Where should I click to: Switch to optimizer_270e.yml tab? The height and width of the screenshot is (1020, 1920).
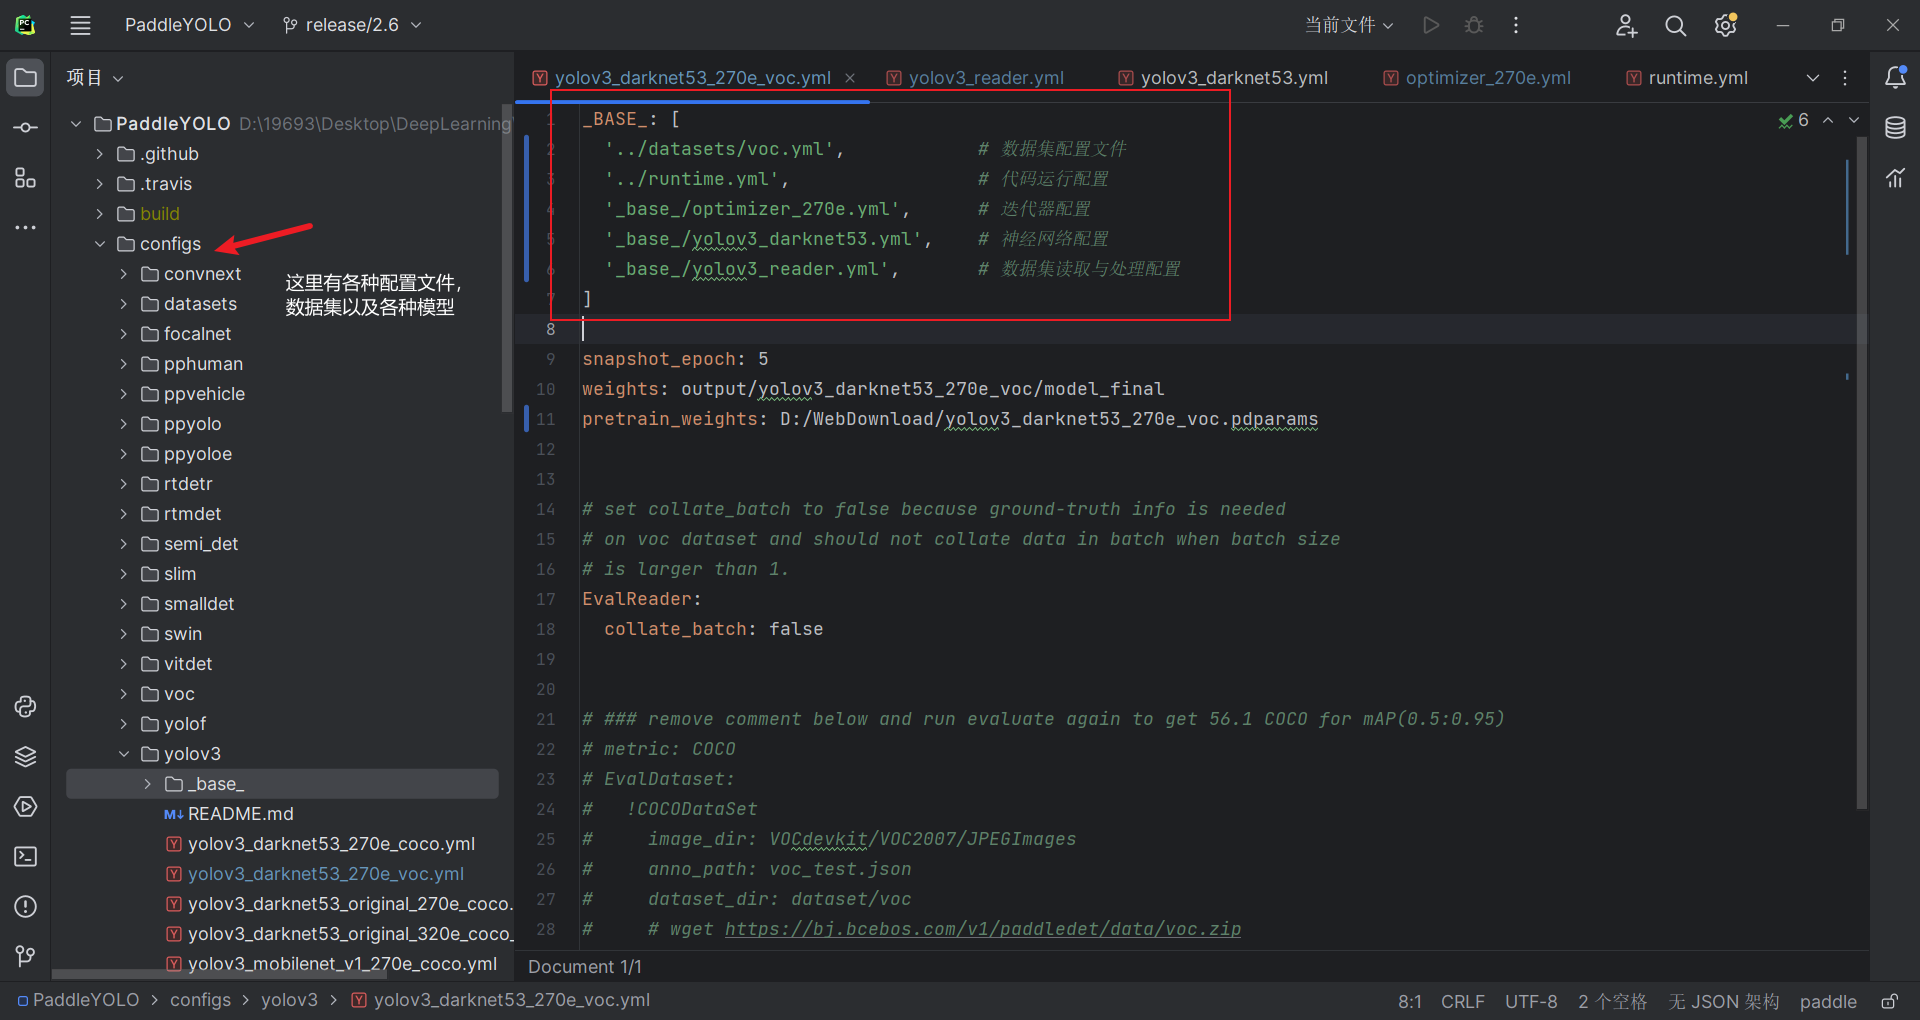1477,78
